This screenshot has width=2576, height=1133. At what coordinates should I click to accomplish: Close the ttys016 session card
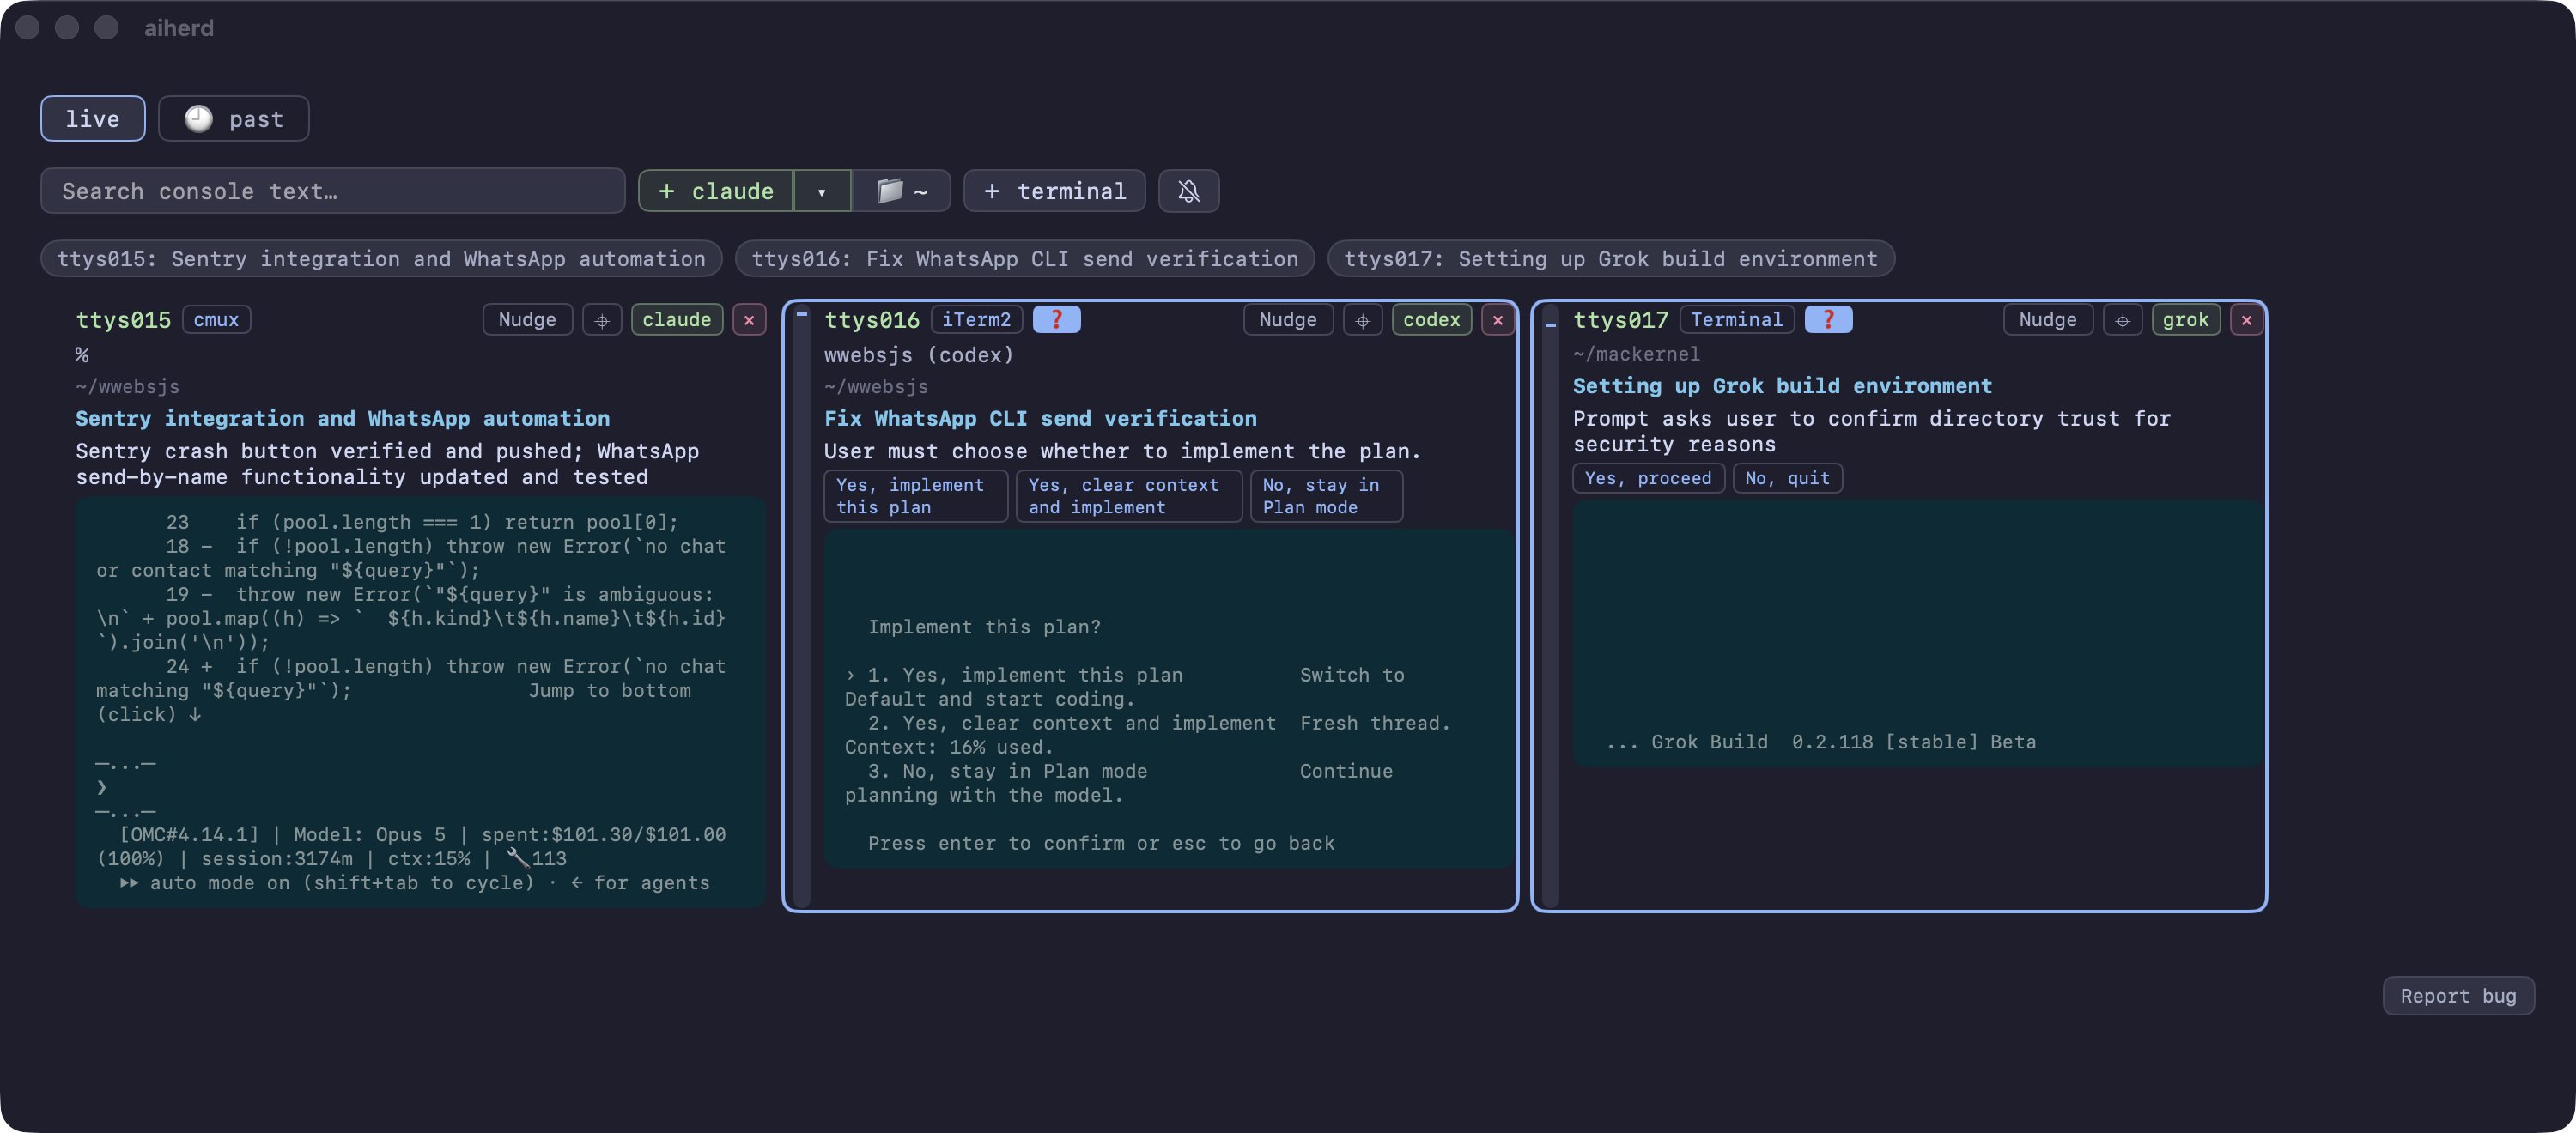click(1497, 320)
